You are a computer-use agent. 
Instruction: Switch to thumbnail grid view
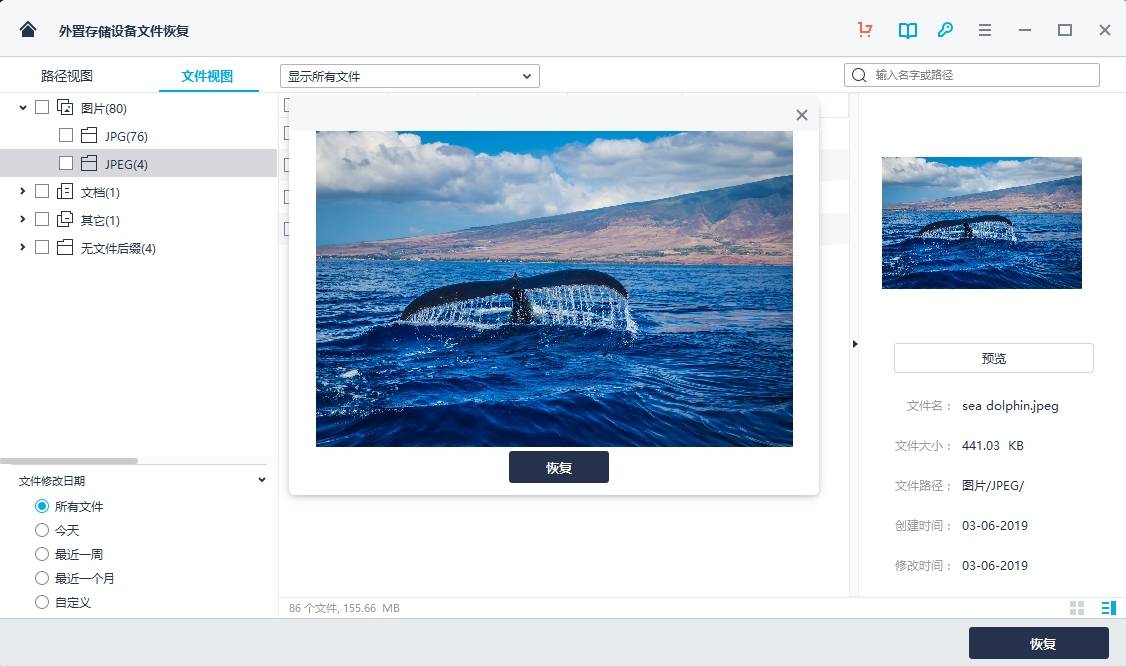tap(1077, 608)
